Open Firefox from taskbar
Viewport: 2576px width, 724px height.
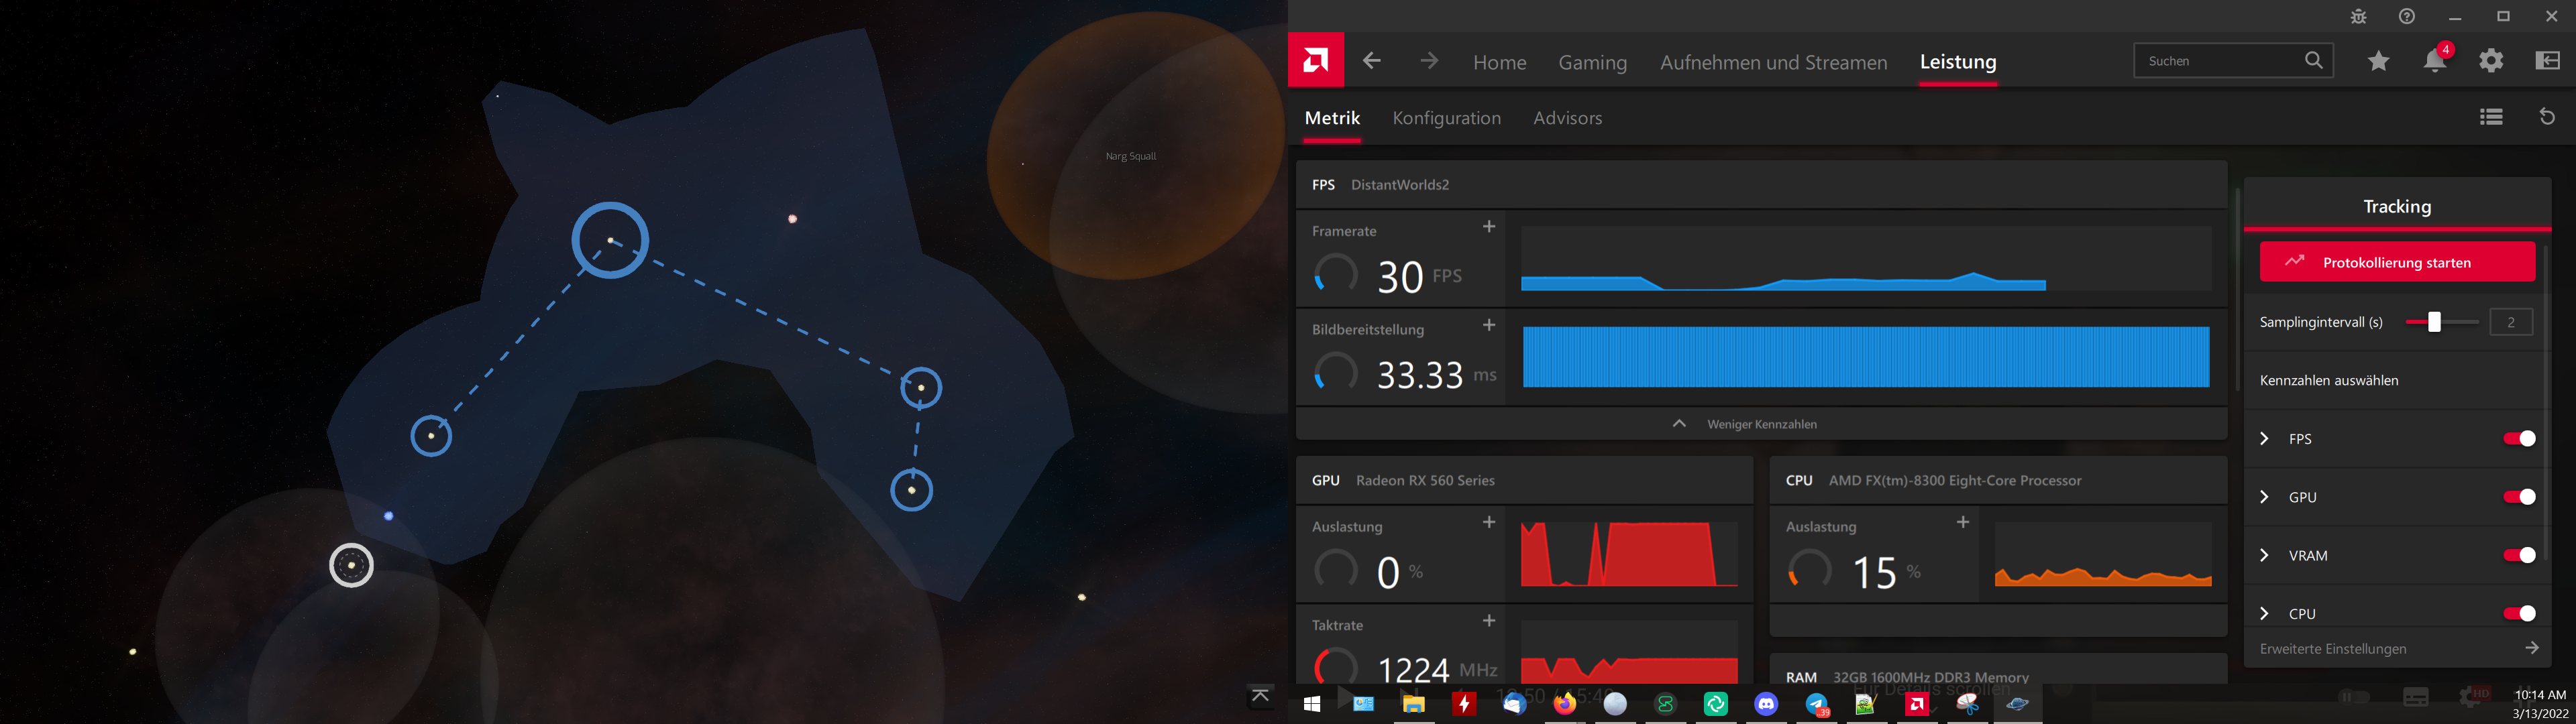pos(1565,704)
